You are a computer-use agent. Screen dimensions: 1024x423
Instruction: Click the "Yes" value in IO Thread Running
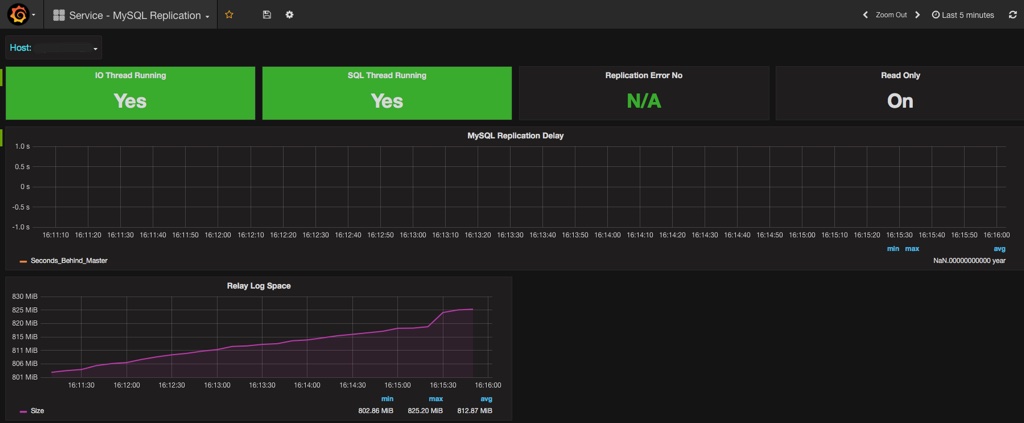130,101
